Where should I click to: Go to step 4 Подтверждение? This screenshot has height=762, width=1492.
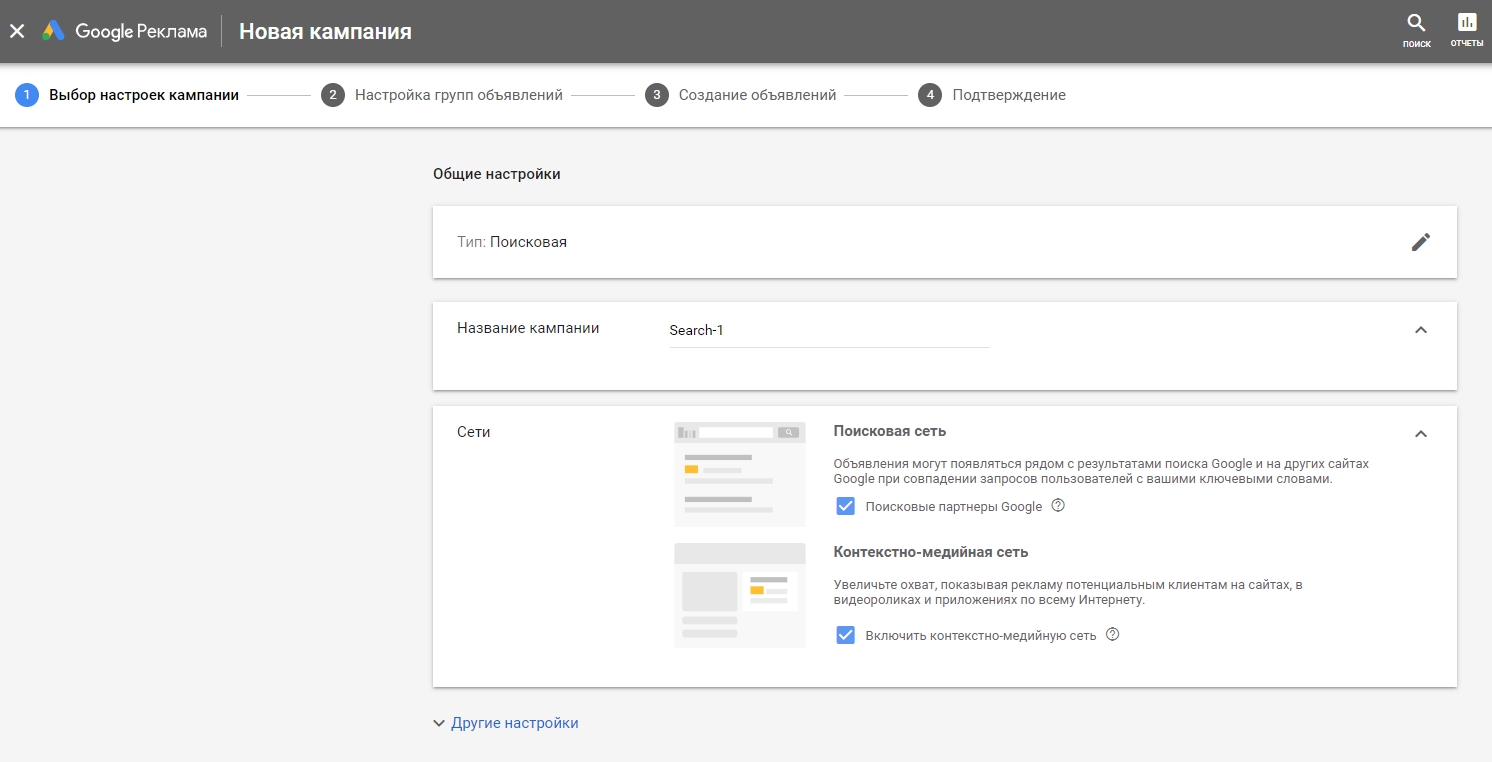click(992, 95)
